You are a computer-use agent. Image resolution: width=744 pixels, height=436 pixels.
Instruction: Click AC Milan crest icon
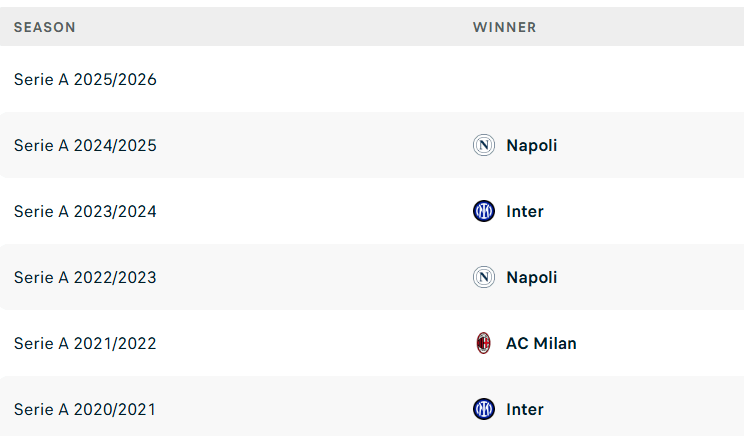point(484,343)
